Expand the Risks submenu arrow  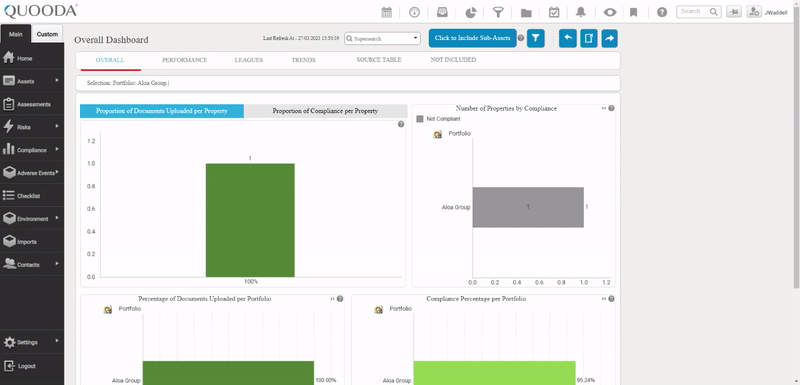point(57,126)
